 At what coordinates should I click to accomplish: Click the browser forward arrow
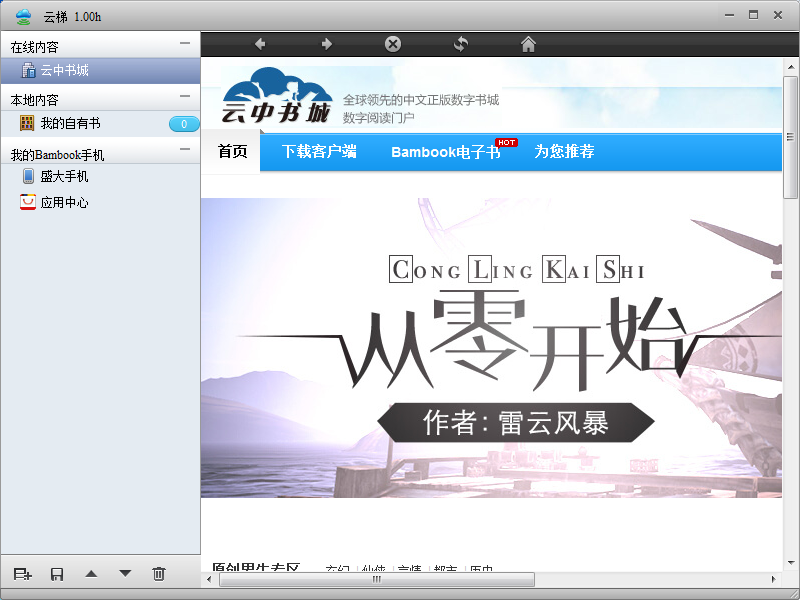click(x=326, y=44)
